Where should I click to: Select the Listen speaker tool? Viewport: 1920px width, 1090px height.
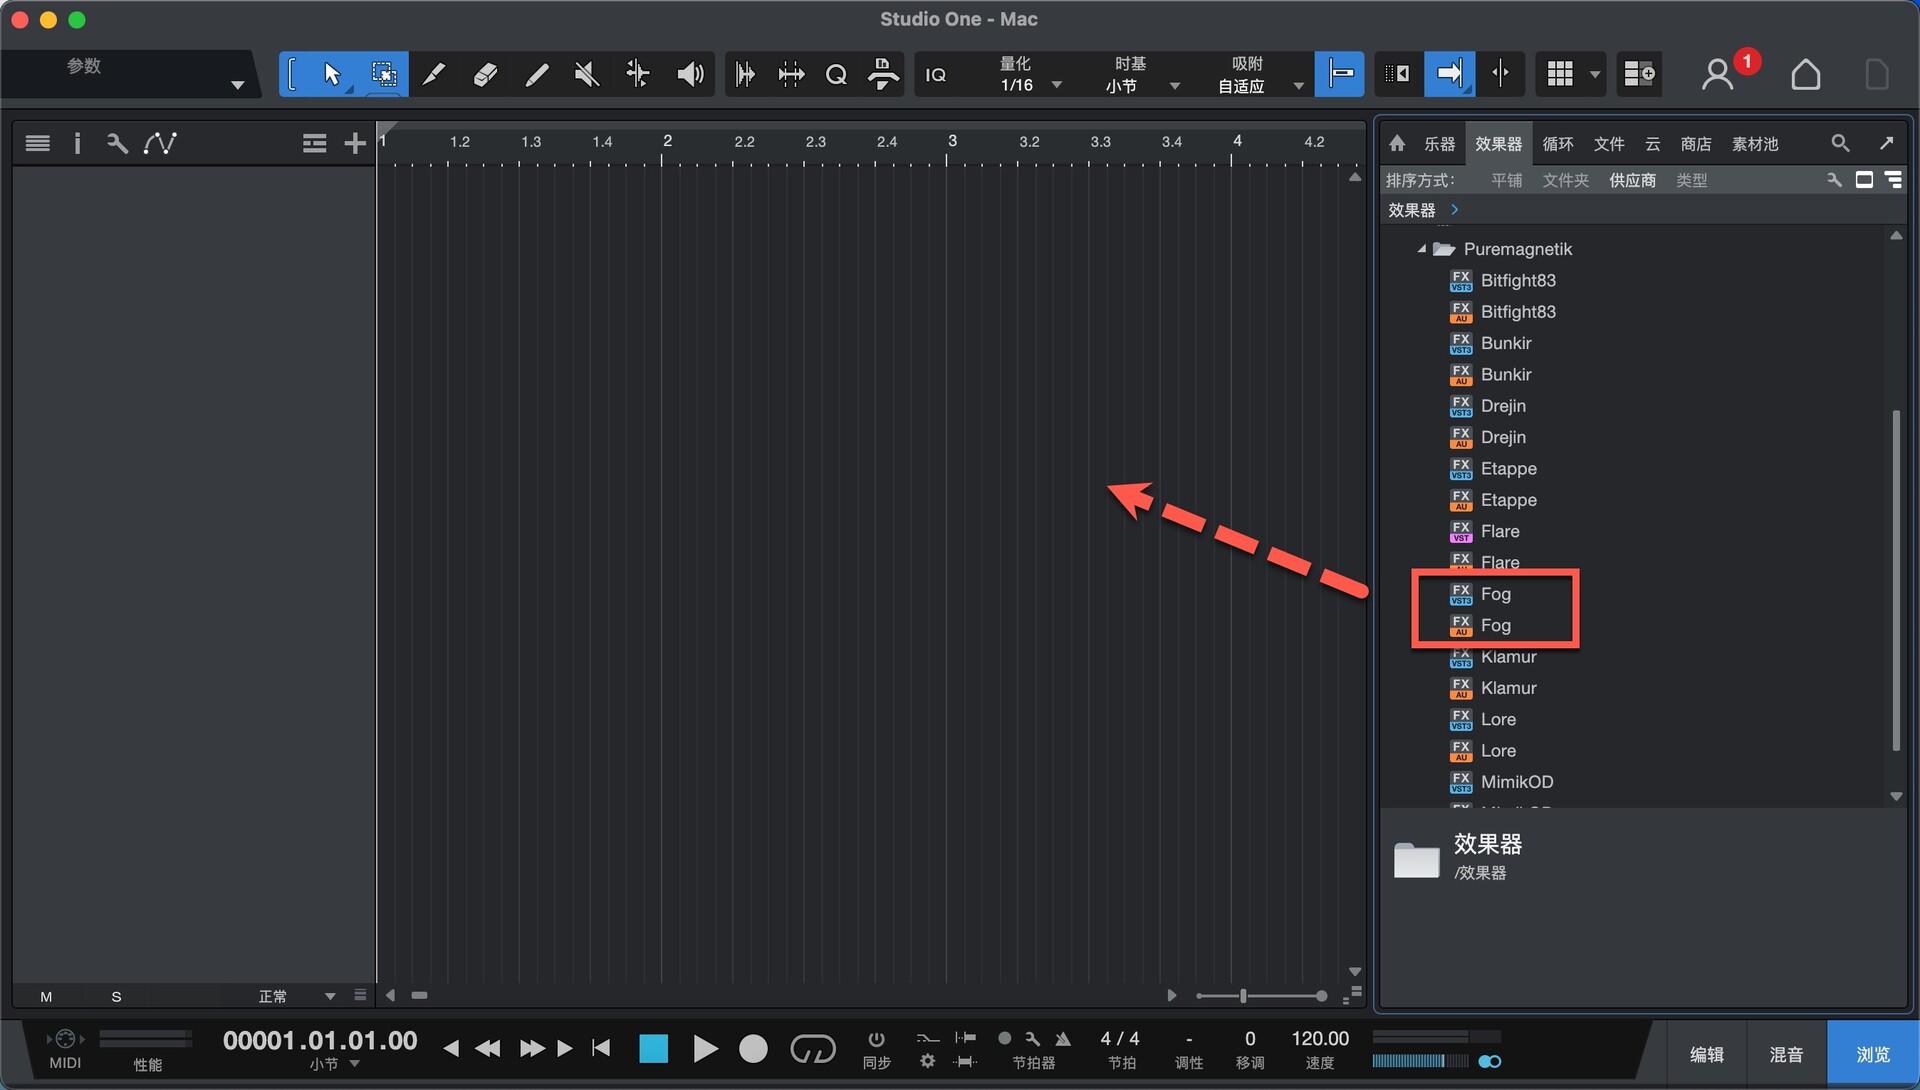[690, 74]
